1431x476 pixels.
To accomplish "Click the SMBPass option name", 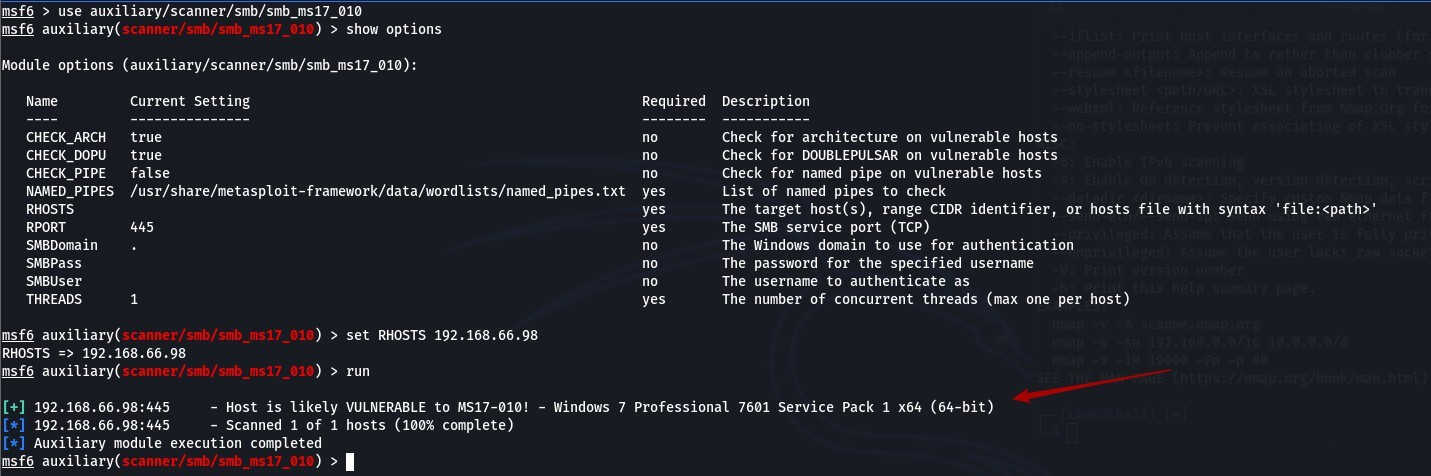I will pos(54,263).
